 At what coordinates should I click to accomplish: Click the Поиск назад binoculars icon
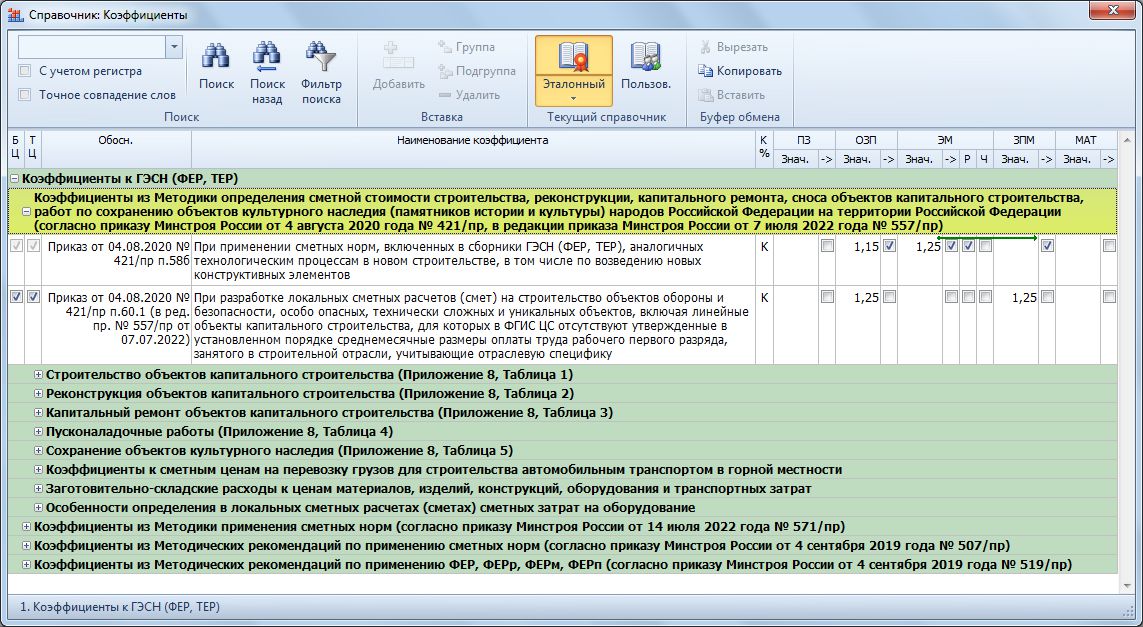point(267,57)
